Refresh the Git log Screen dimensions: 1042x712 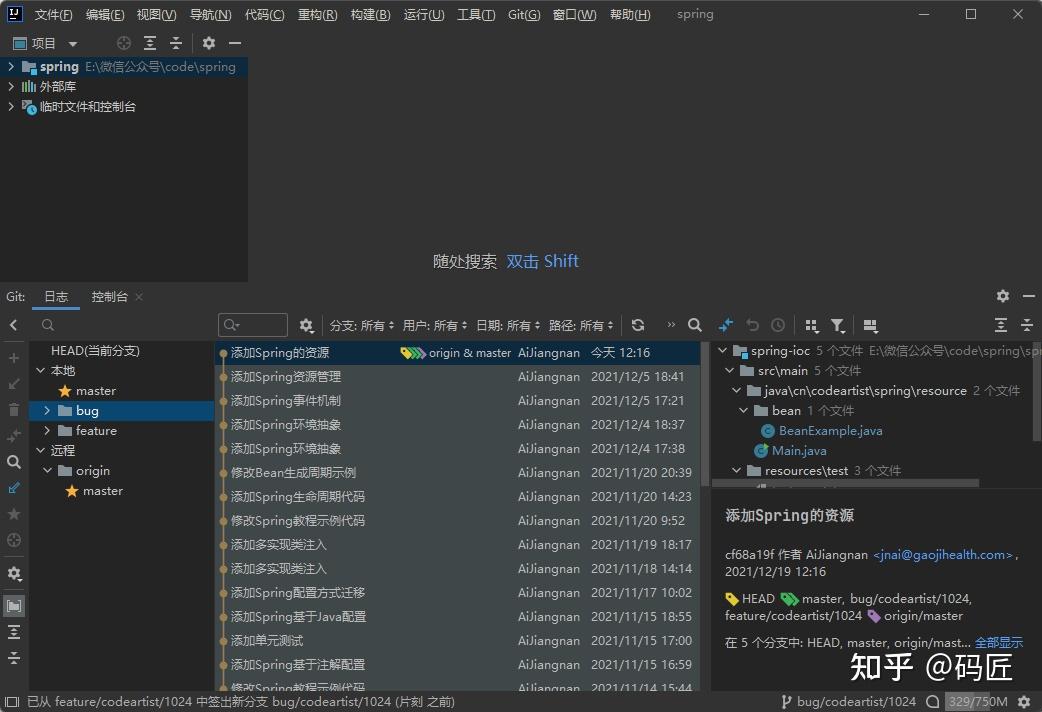tap(638, 325)
